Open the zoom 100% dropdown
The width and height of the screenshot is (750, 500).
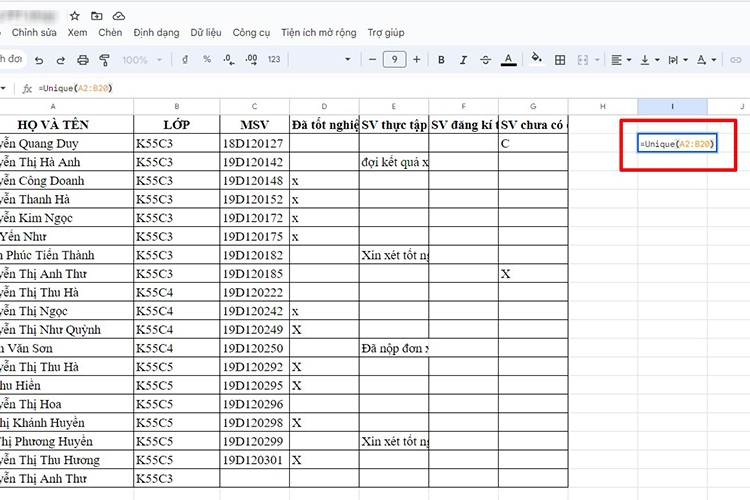(x=142, y=60)
